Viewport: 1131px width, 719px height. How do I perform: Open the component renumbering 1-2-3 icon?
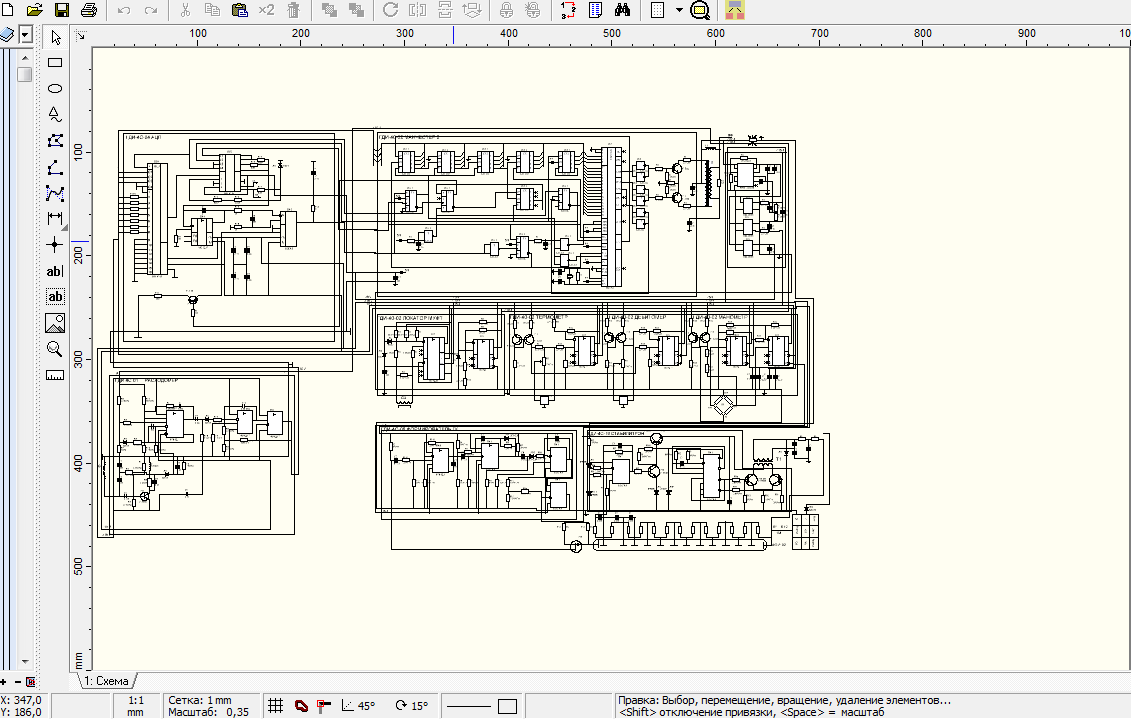[568, 9]
